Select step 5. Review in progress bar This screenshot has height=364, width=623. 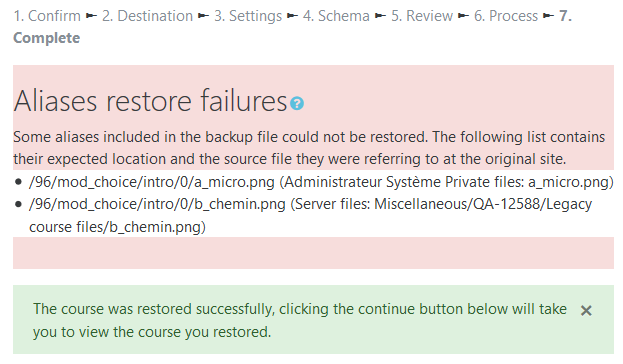pos(422,16)
